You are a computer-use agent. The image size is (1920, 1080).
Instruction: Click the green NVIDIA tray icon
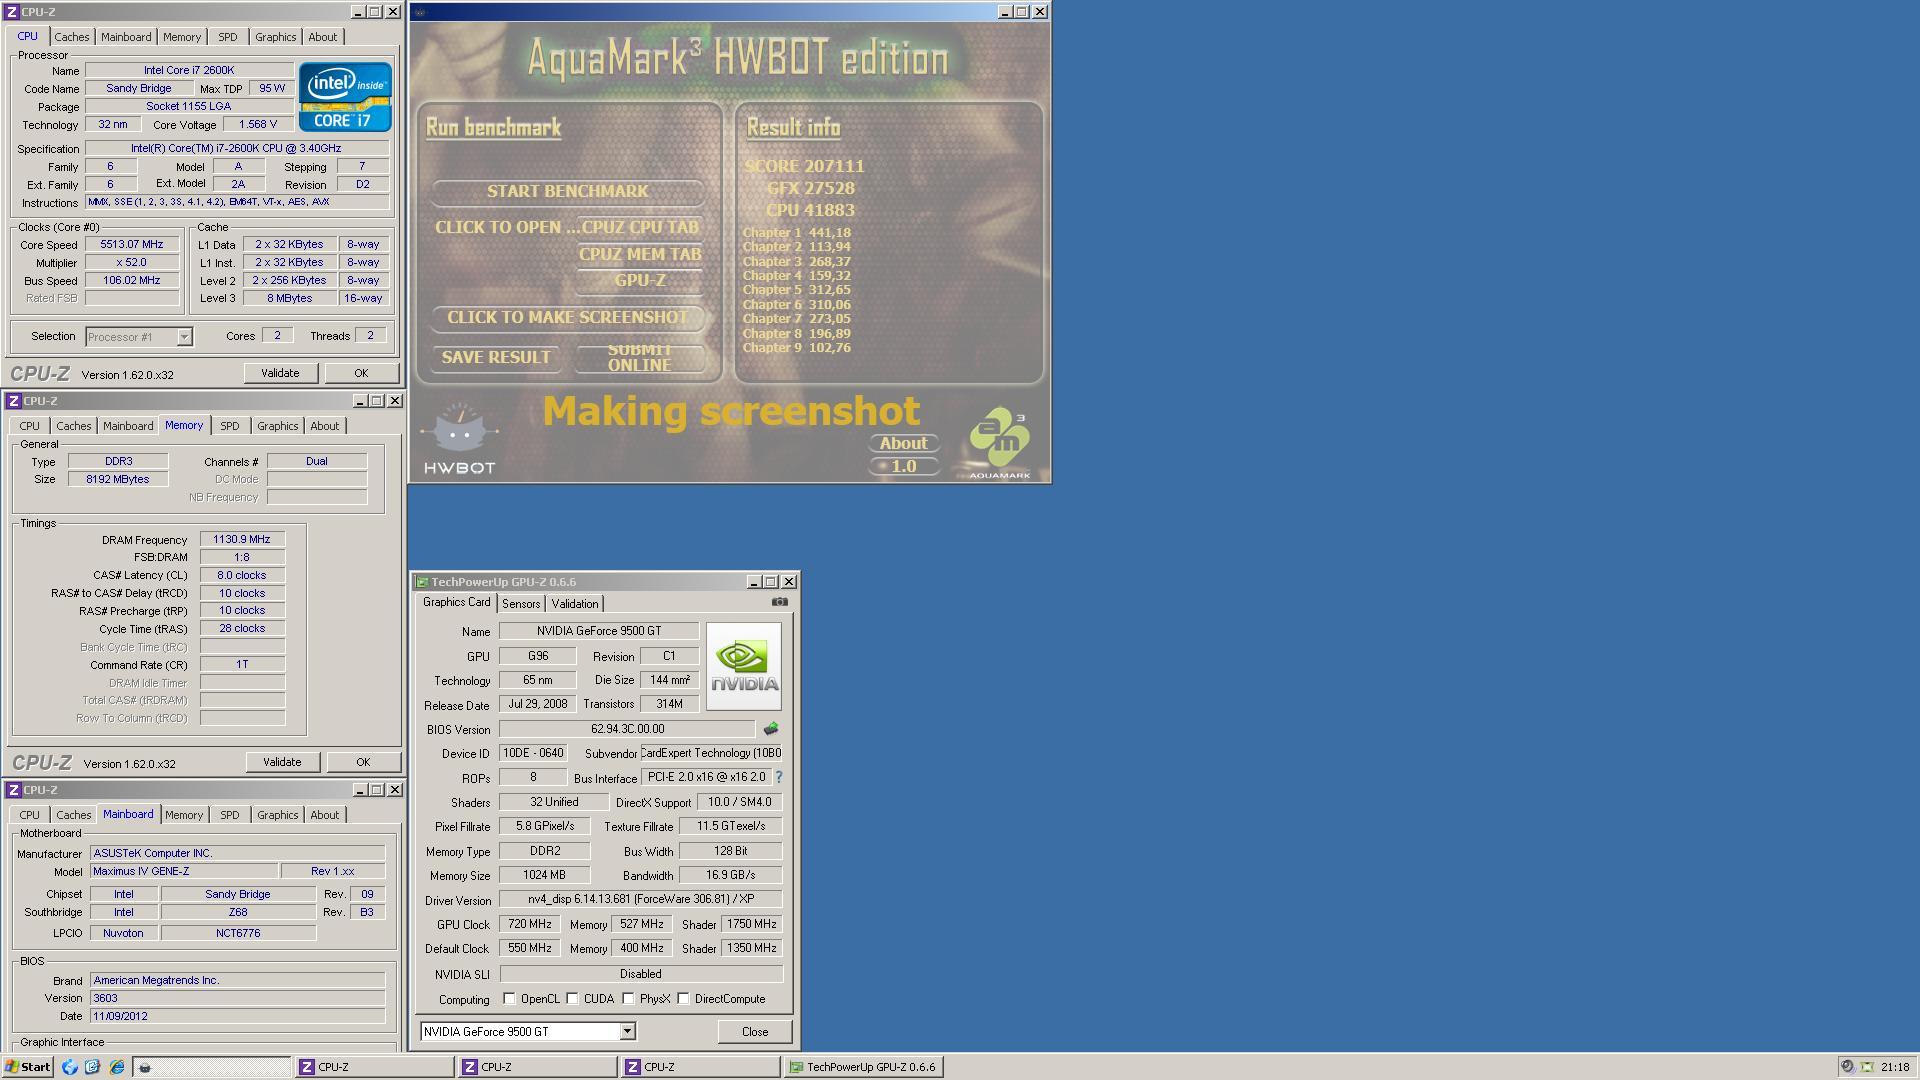(1867, 1067)
